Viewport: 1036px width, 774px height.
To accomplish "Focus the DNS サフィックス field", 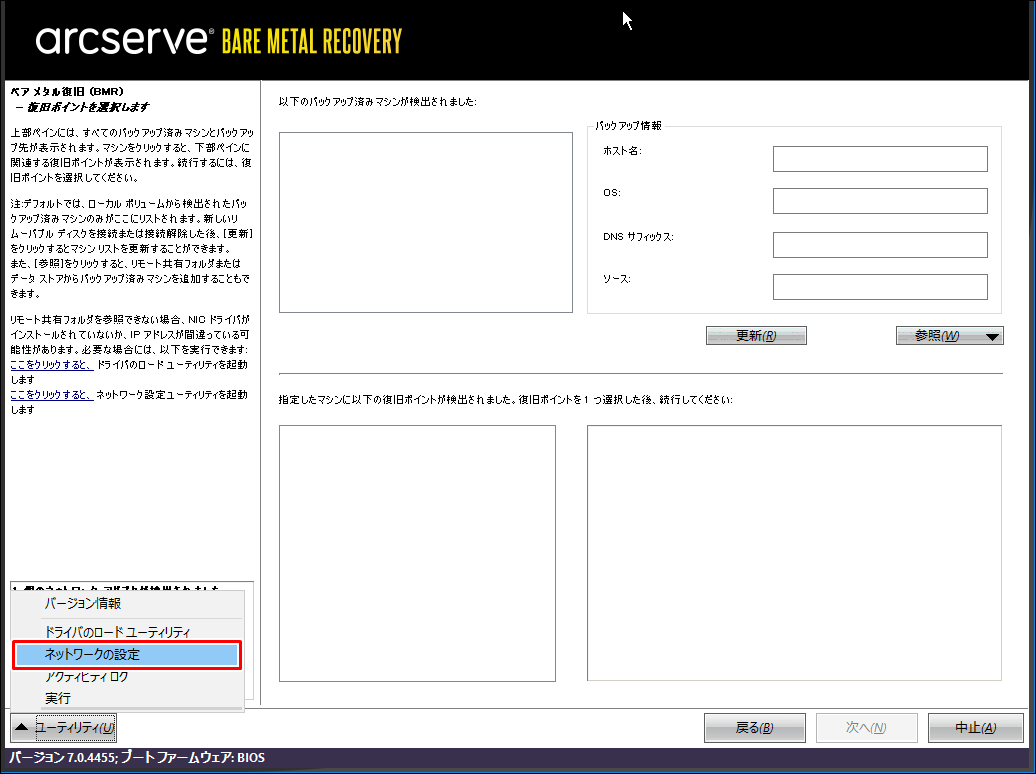I will (880, 245).
